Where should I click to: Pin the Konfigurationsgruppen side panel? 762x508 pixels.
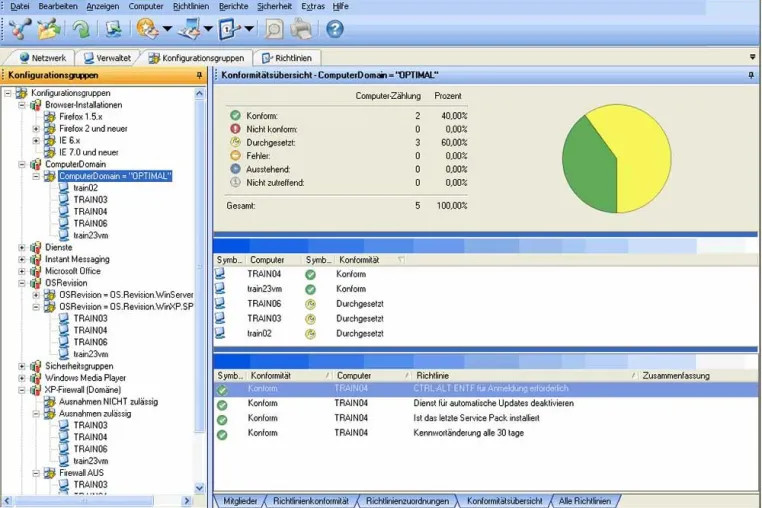199,75
